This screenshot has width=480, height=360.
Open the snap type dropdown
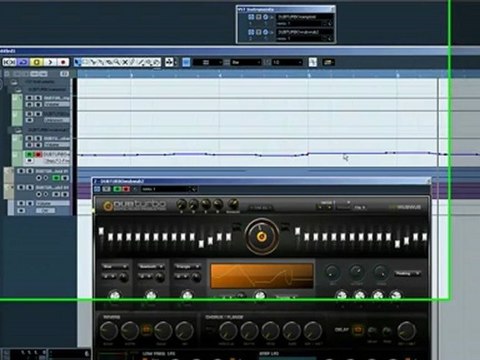208,62
